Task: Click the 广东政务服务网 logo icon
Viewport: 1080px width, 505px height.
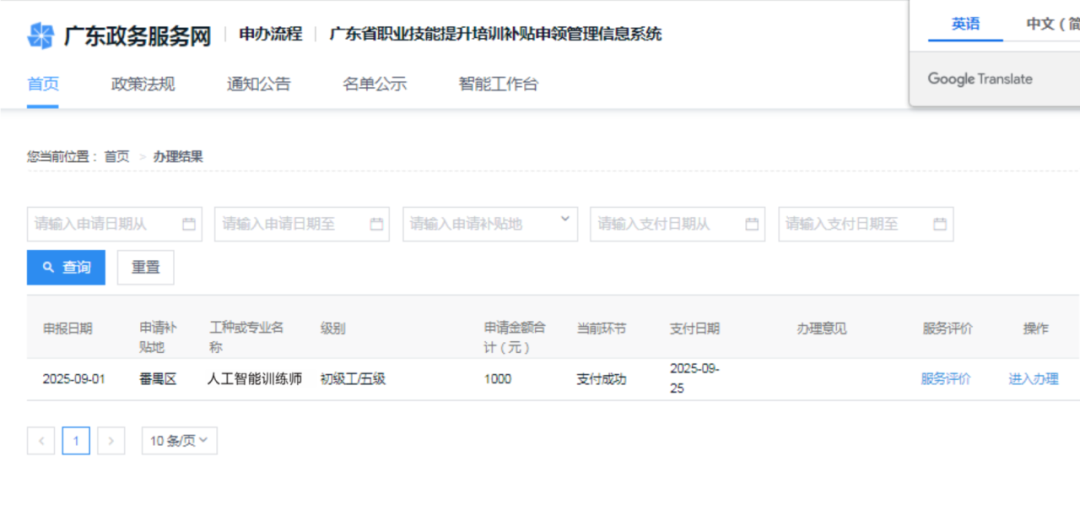Action: point(40,36)
